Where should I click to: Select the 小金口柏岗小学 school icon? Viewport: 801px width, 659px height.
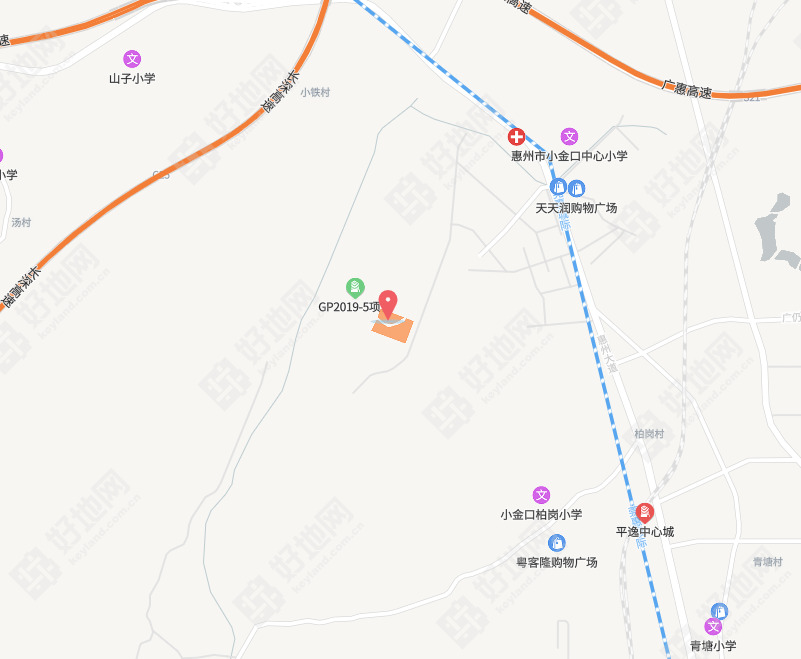tap(541, 495)
